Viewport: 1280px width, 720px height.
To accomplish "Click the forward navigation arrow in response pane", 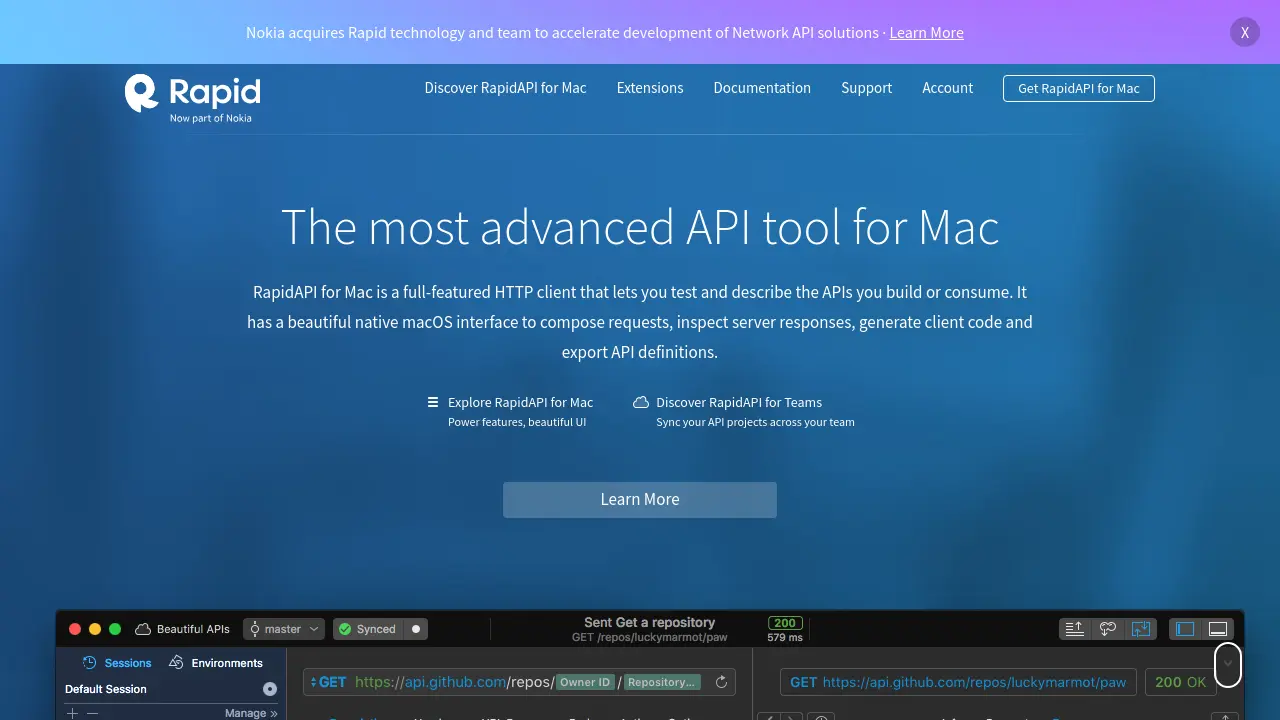I will click(792, 718).
